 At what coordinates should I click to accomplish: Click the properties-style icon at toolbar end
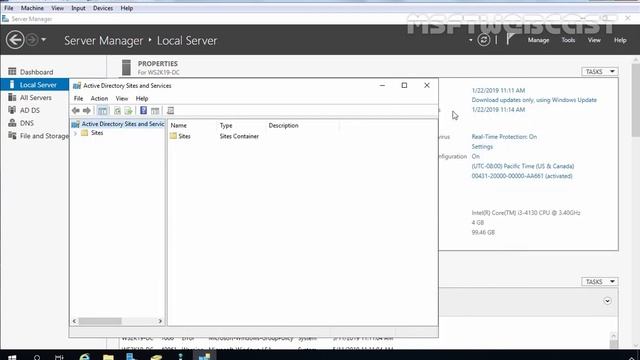click(x=170, y=111)
